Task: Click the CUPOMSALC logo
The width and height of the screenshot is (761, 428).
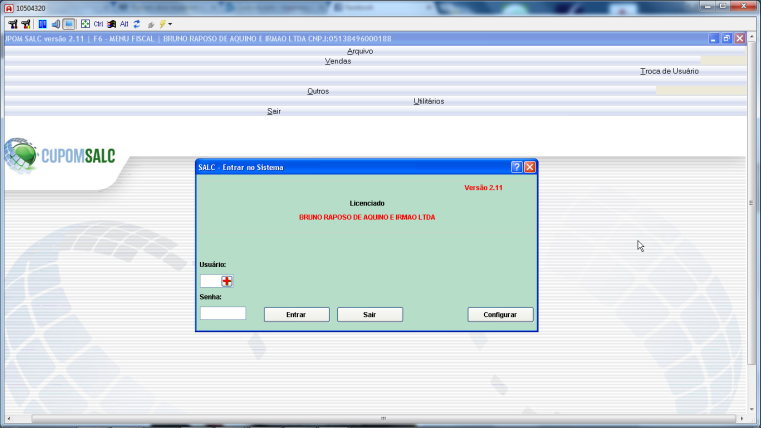Action: (60, 156)
